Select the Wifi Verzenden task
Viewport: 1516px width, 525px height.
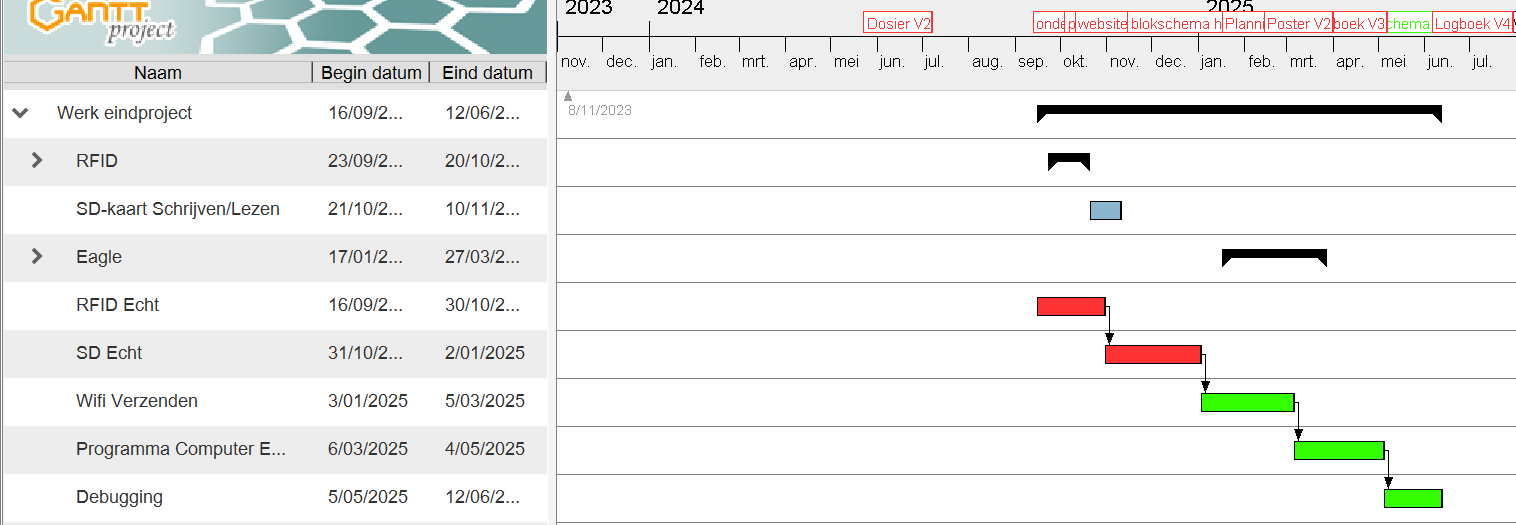coord(137,401)
